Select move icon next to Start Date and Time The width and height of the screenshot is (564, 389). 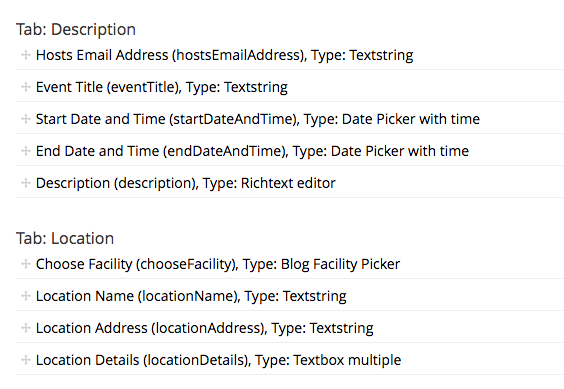pyautogui.click(x=26, y=119)
